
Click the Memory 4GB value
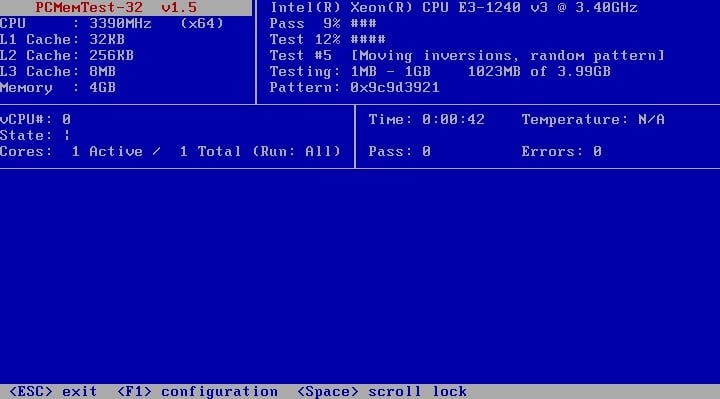[102, 88]
